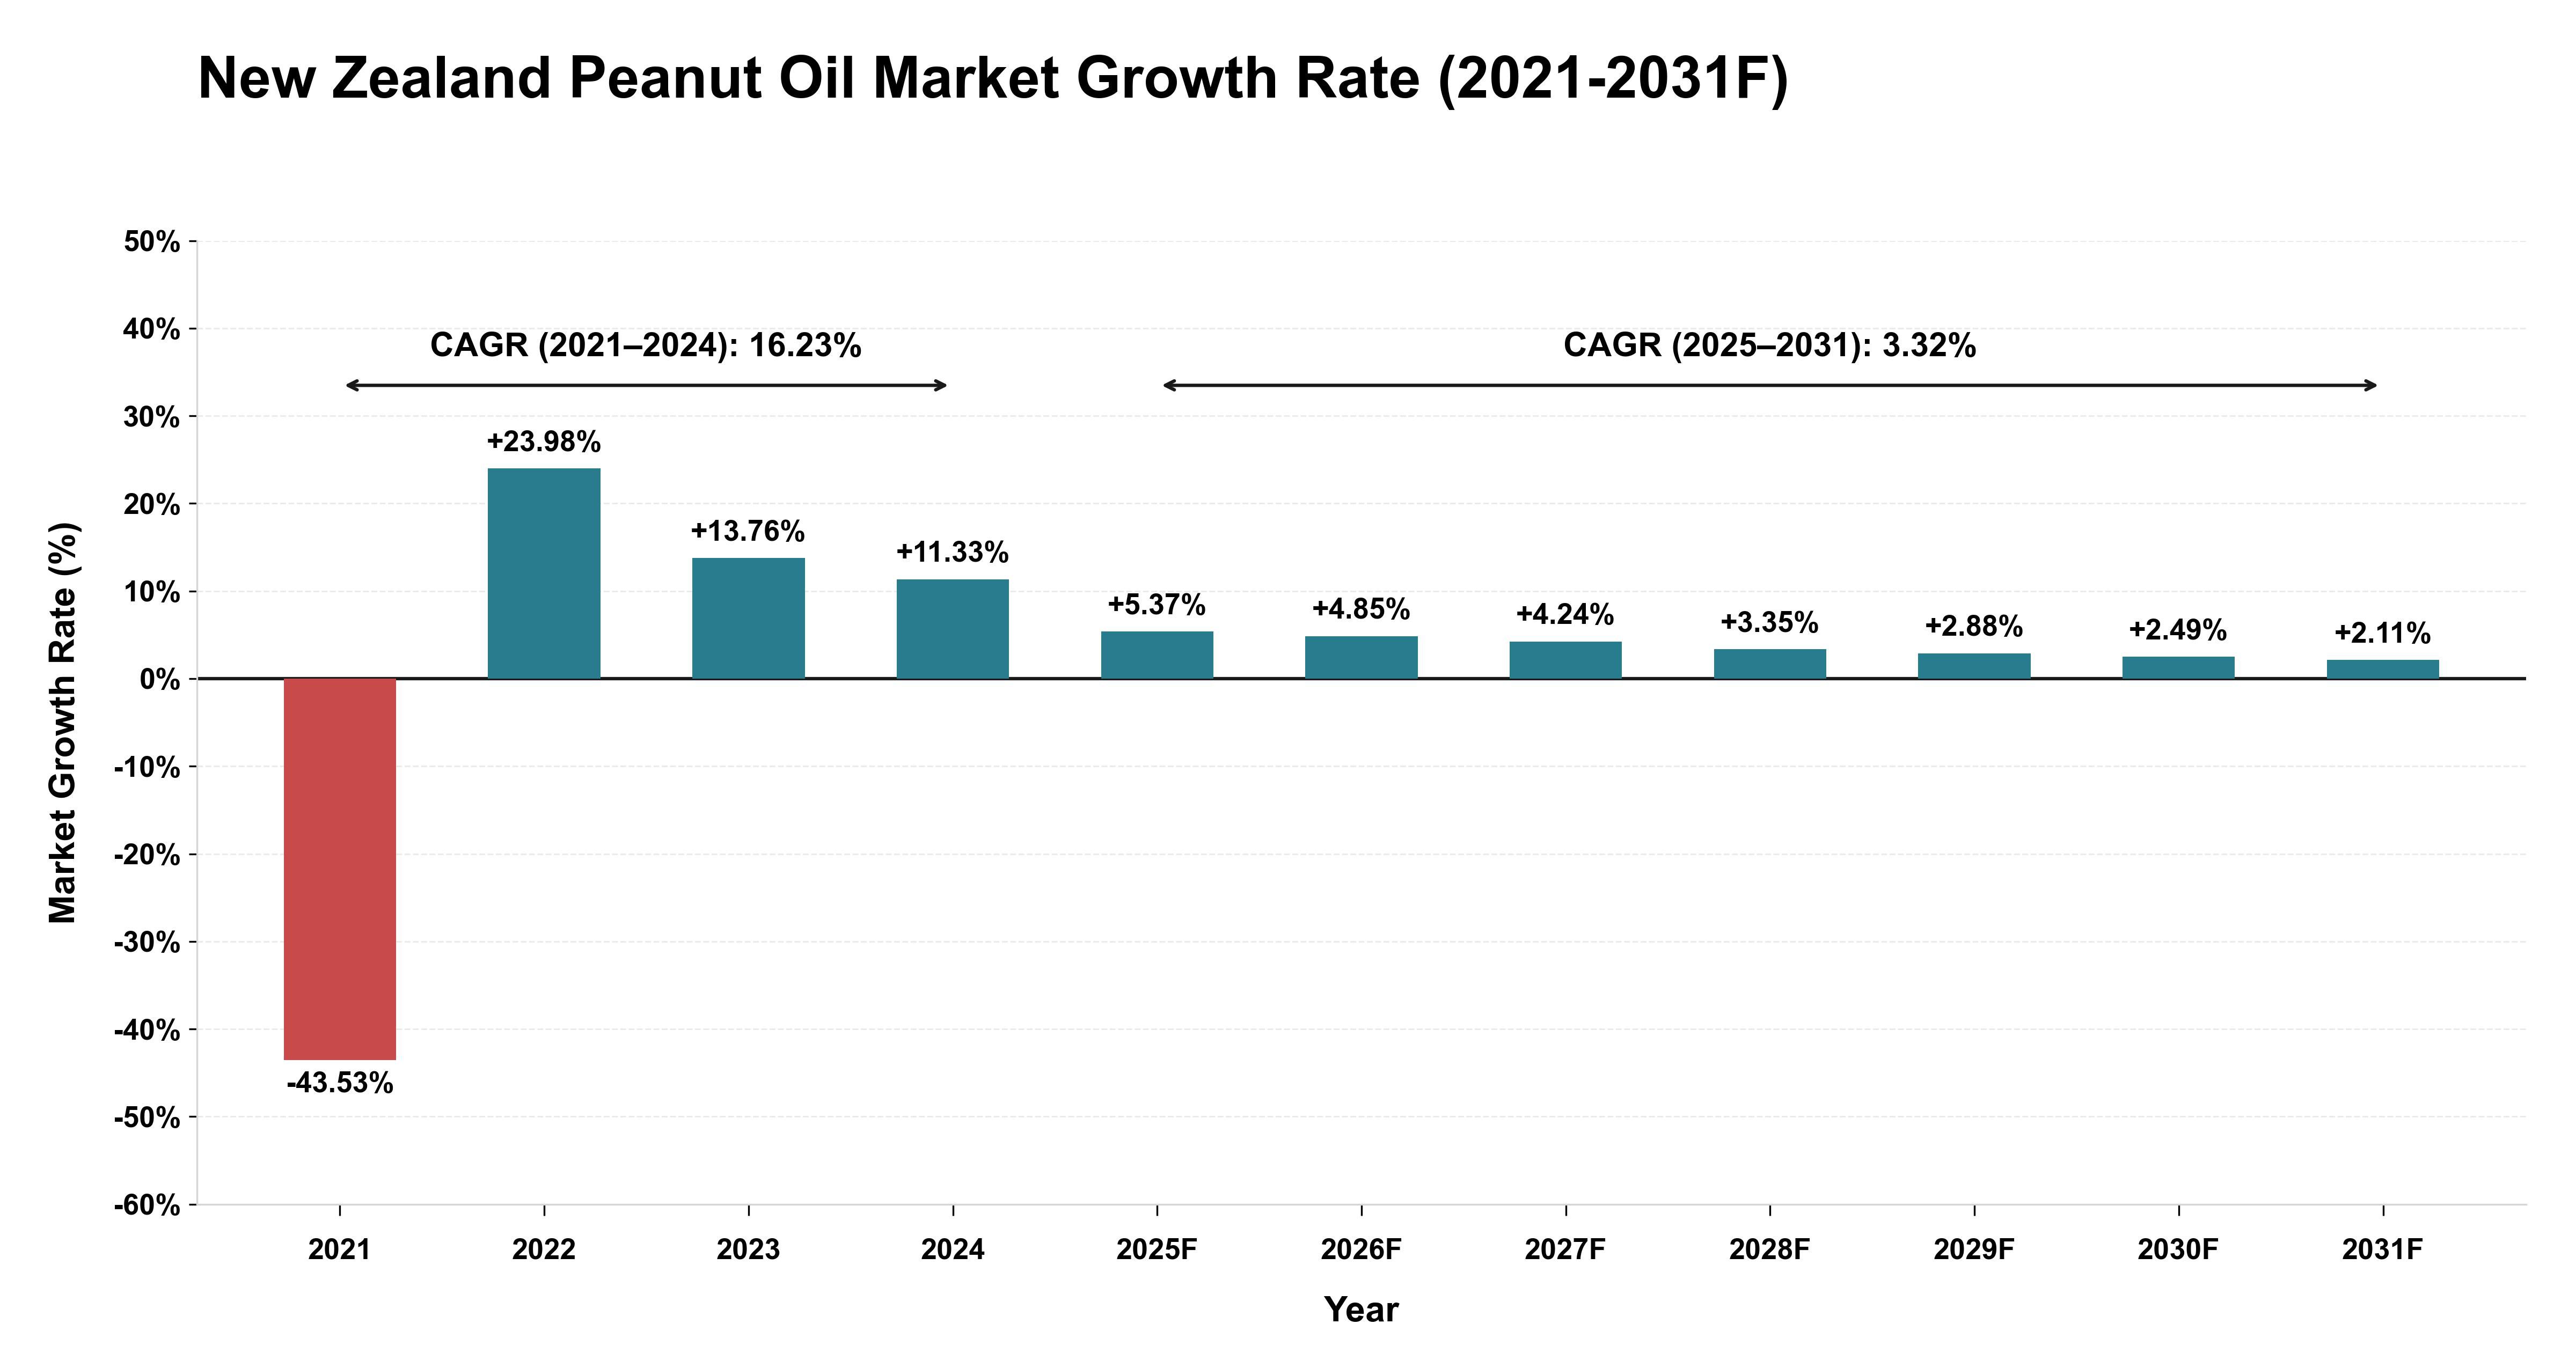Click the '+4.24%' data label

(1566, 614)
